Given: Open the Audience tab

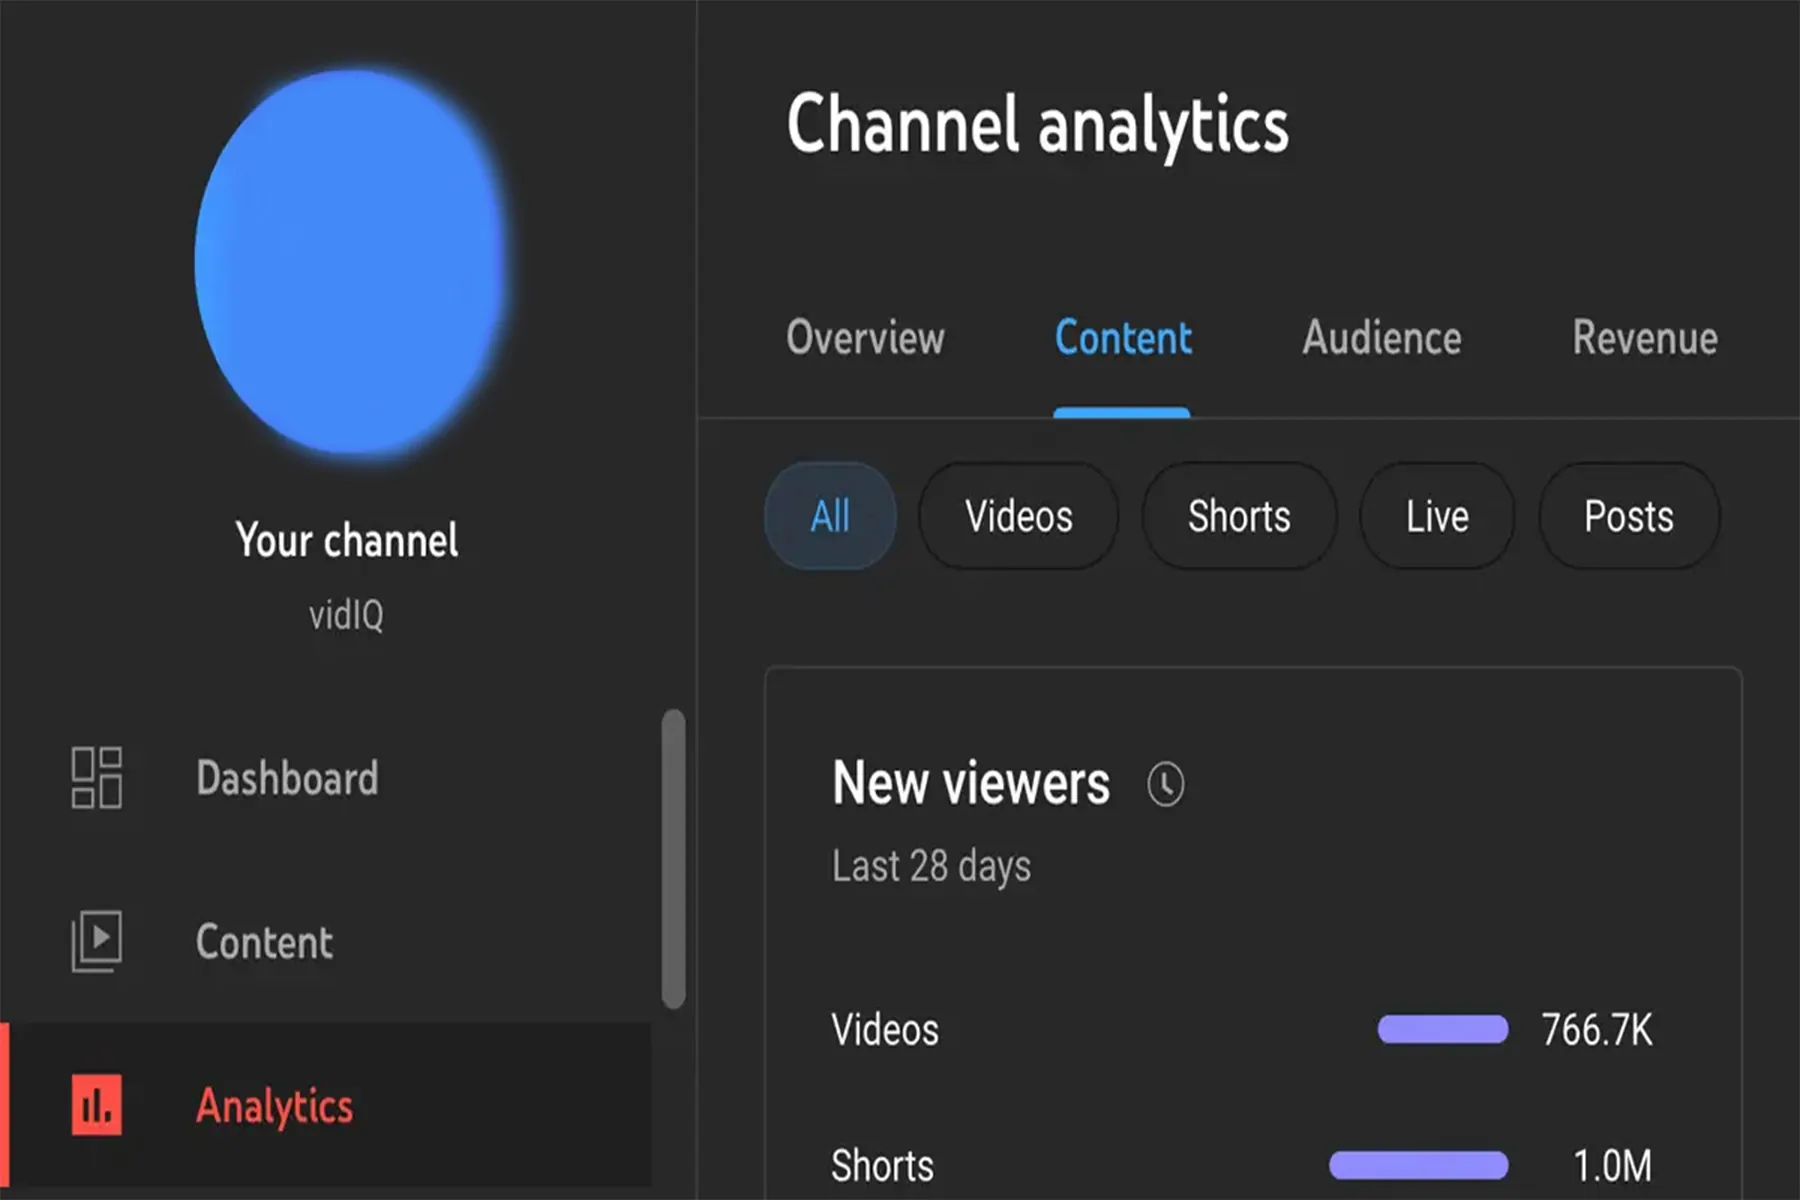Looking at the screenshot, I should pos(1381,338).
